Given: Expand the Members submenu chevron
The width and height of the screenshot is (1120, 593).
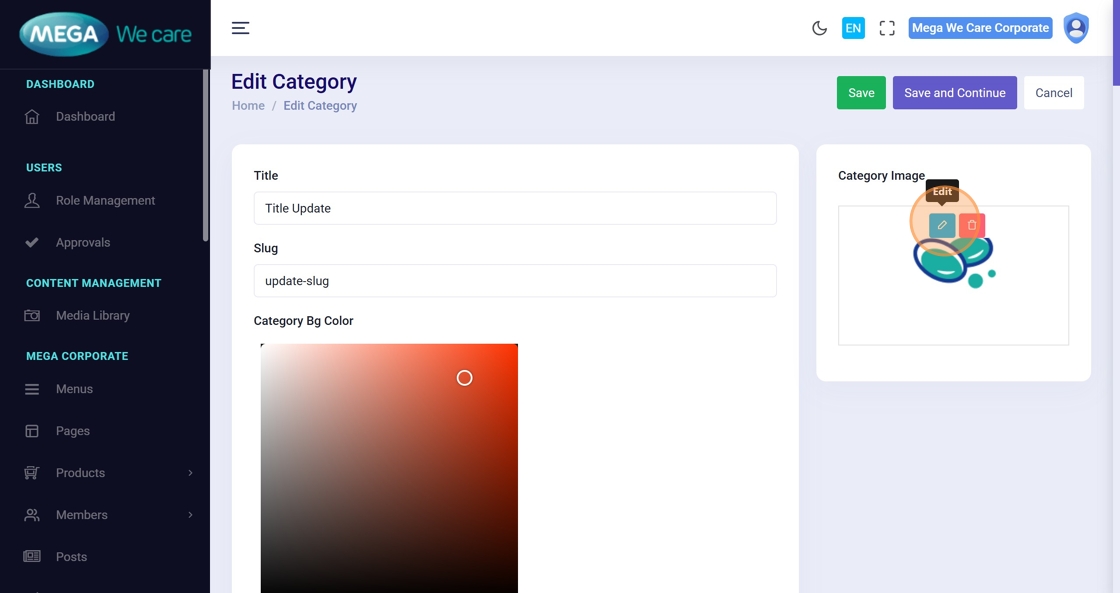Looking at the screenshot, I should tap(190, 515).
